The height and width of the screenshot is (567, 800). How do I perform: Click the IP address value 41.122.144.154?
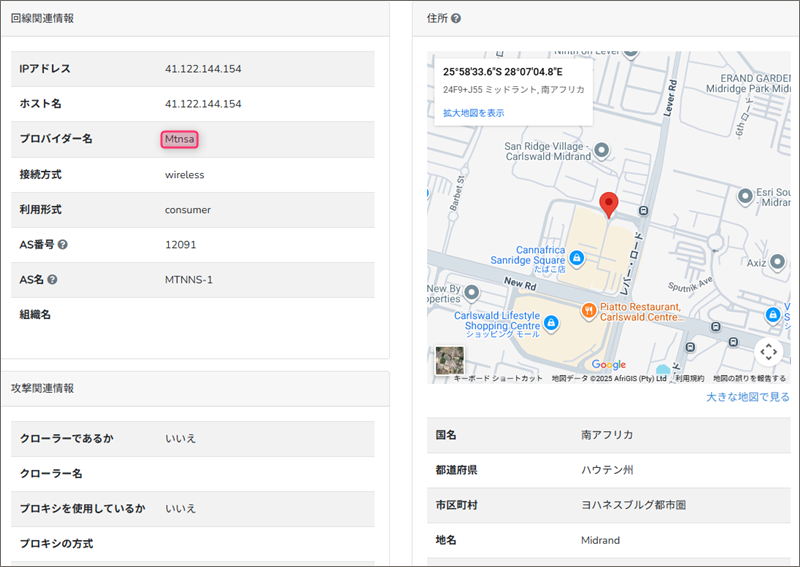pos(203,69)
